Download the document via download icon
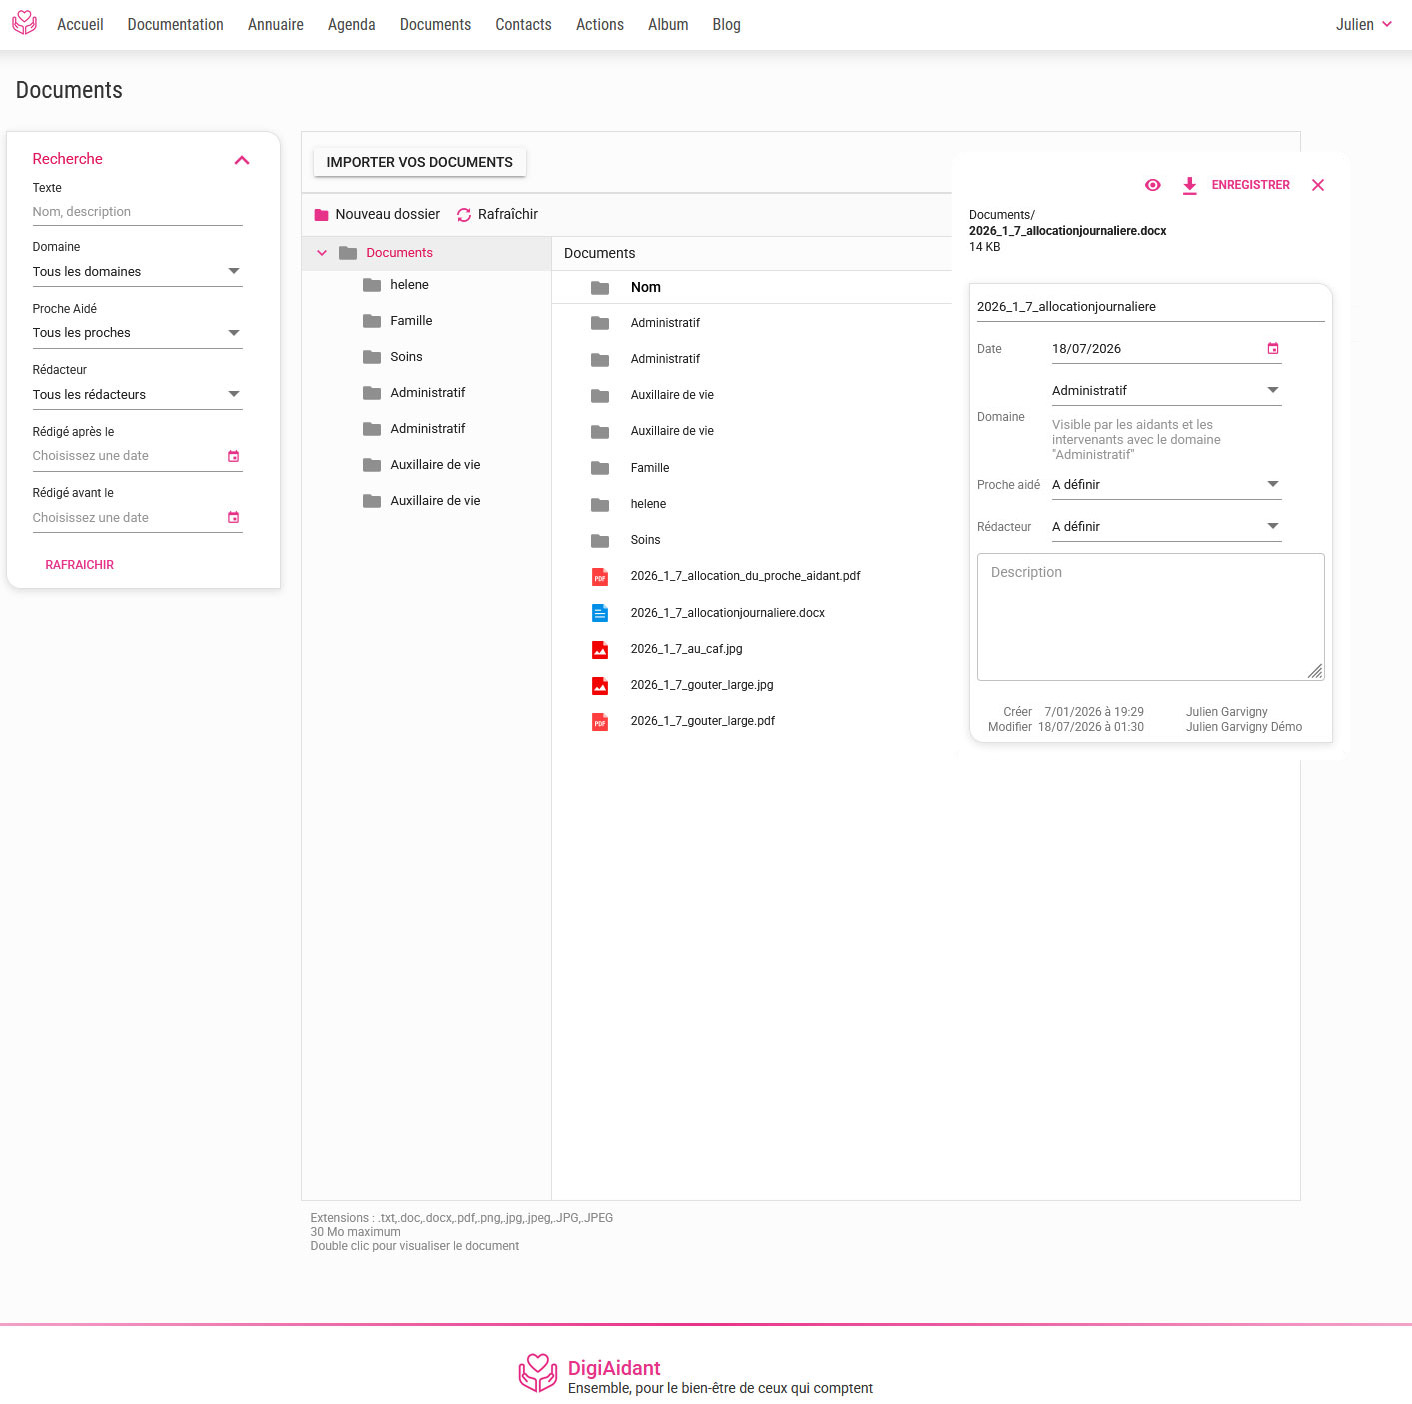The height and width of the screenshot is (1404, 1412). click(x=1189, y=185)
